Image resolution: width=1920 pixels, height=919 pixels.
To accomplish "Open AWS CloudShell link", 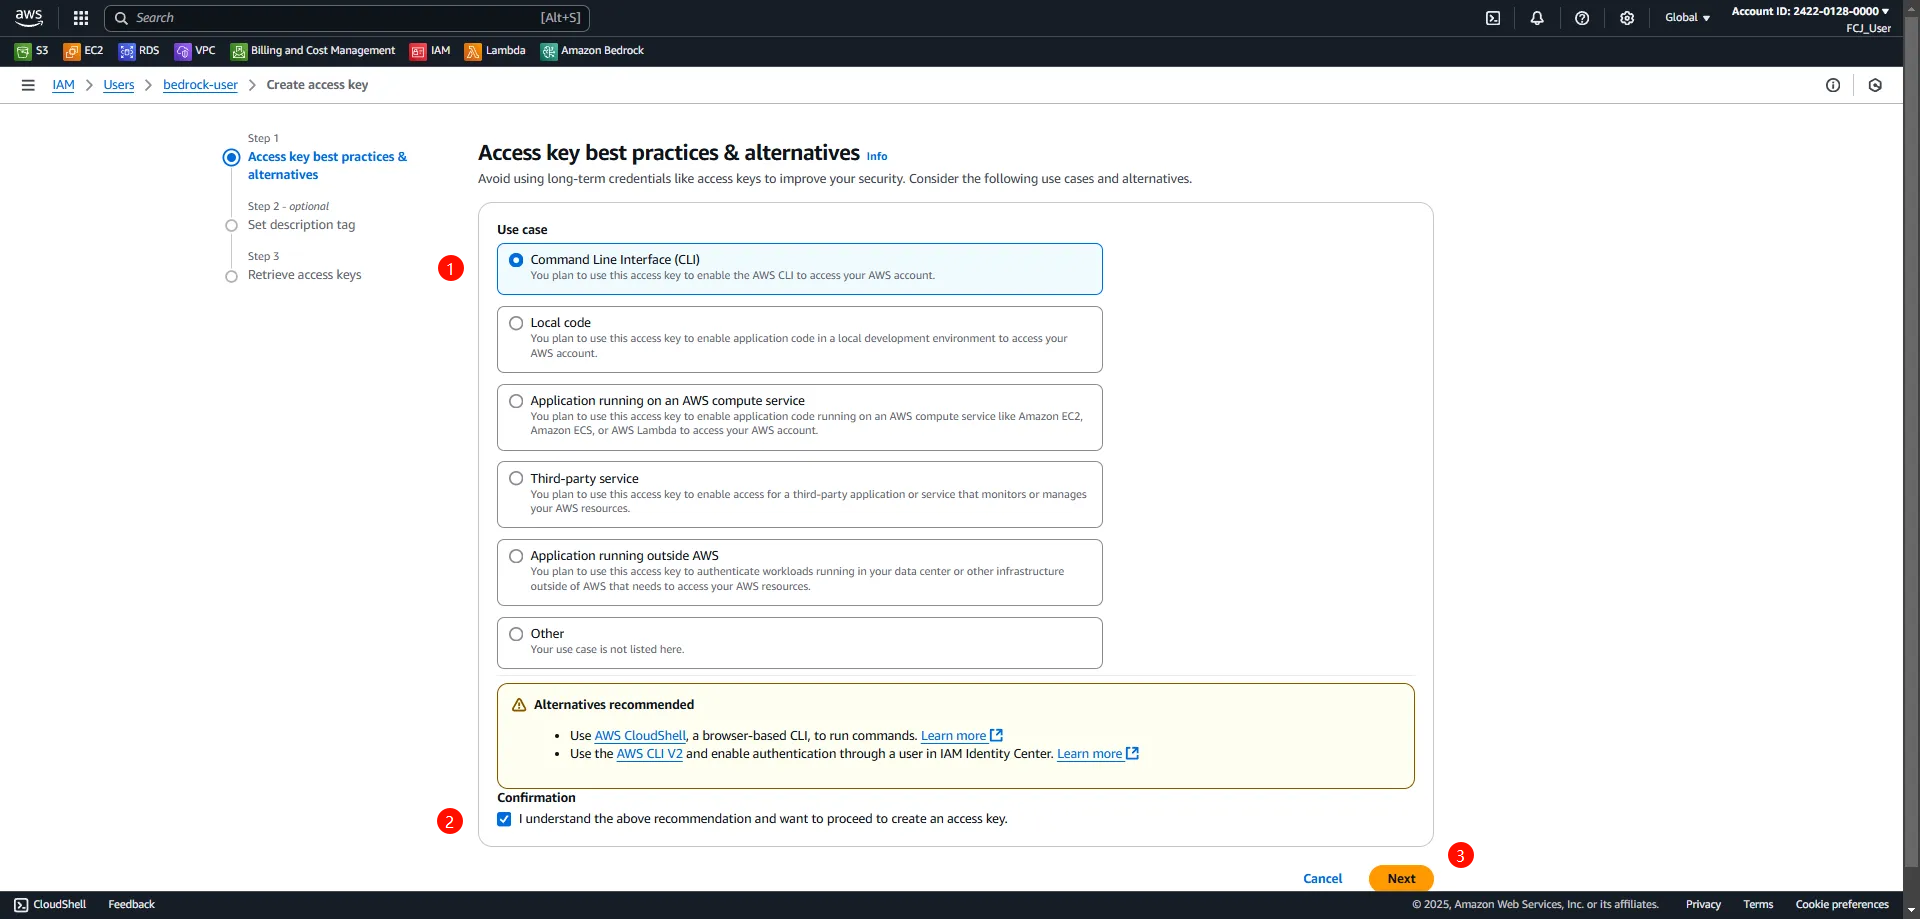I will [x=640, y=736].
